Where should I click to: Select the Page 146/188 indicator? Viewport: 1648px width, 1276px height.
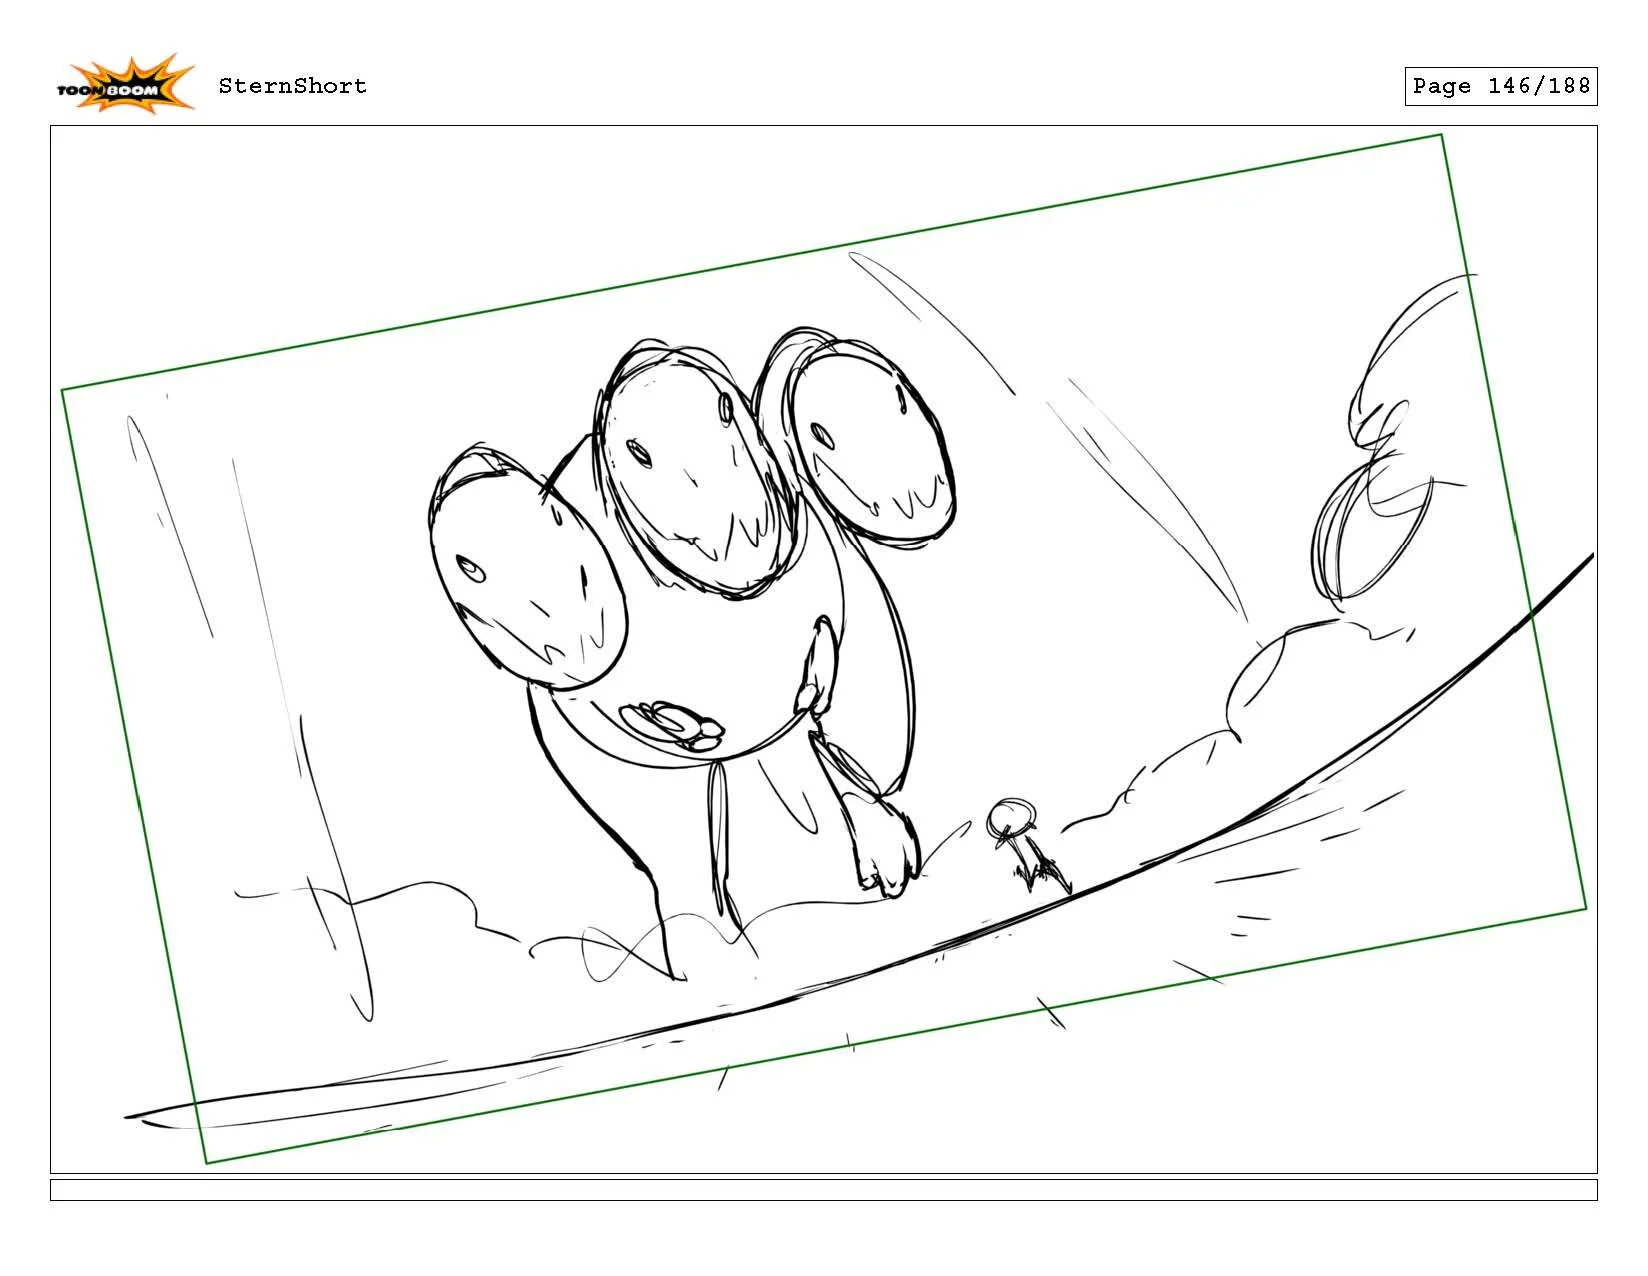coord(1501,86)
